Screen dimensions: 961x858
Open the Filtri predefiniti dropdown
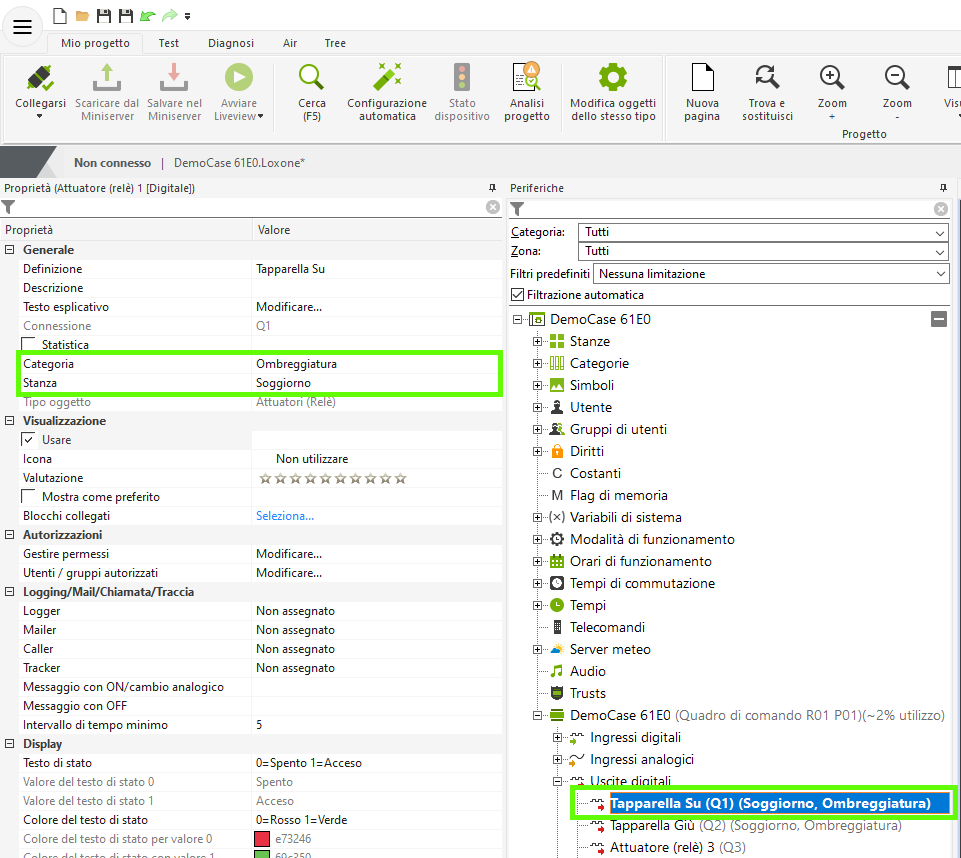(x=771, y=274)
